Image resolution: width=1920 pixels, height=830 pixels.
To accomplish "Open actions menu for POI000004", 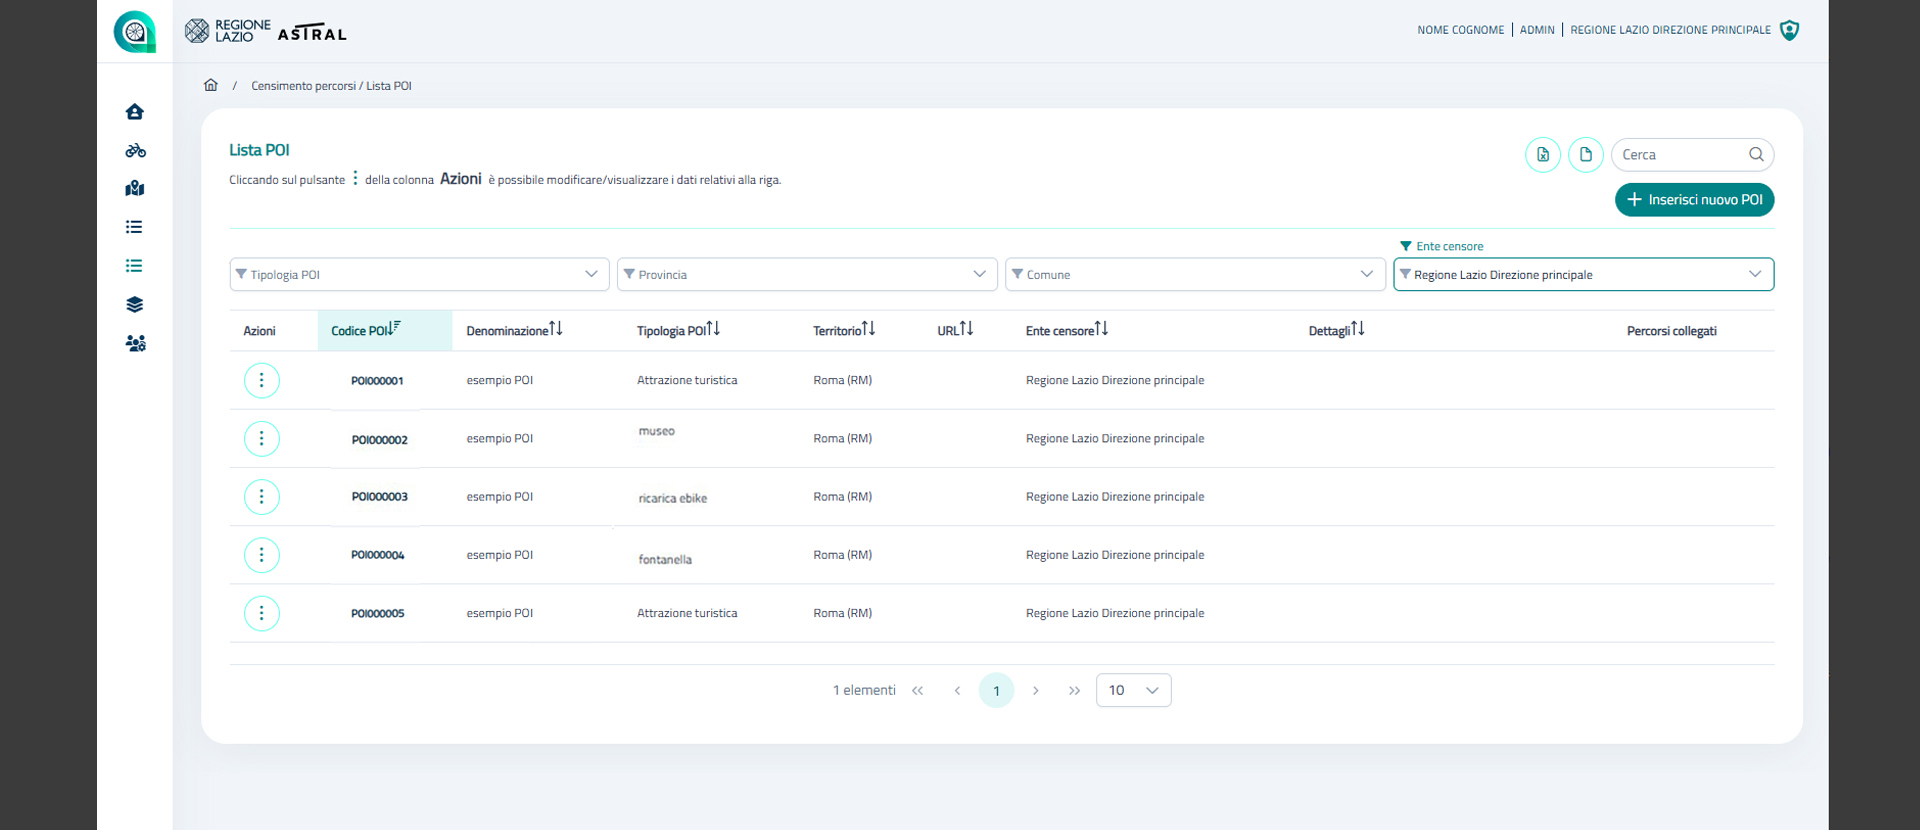I will pyautogui.click(x=262, y=555).
